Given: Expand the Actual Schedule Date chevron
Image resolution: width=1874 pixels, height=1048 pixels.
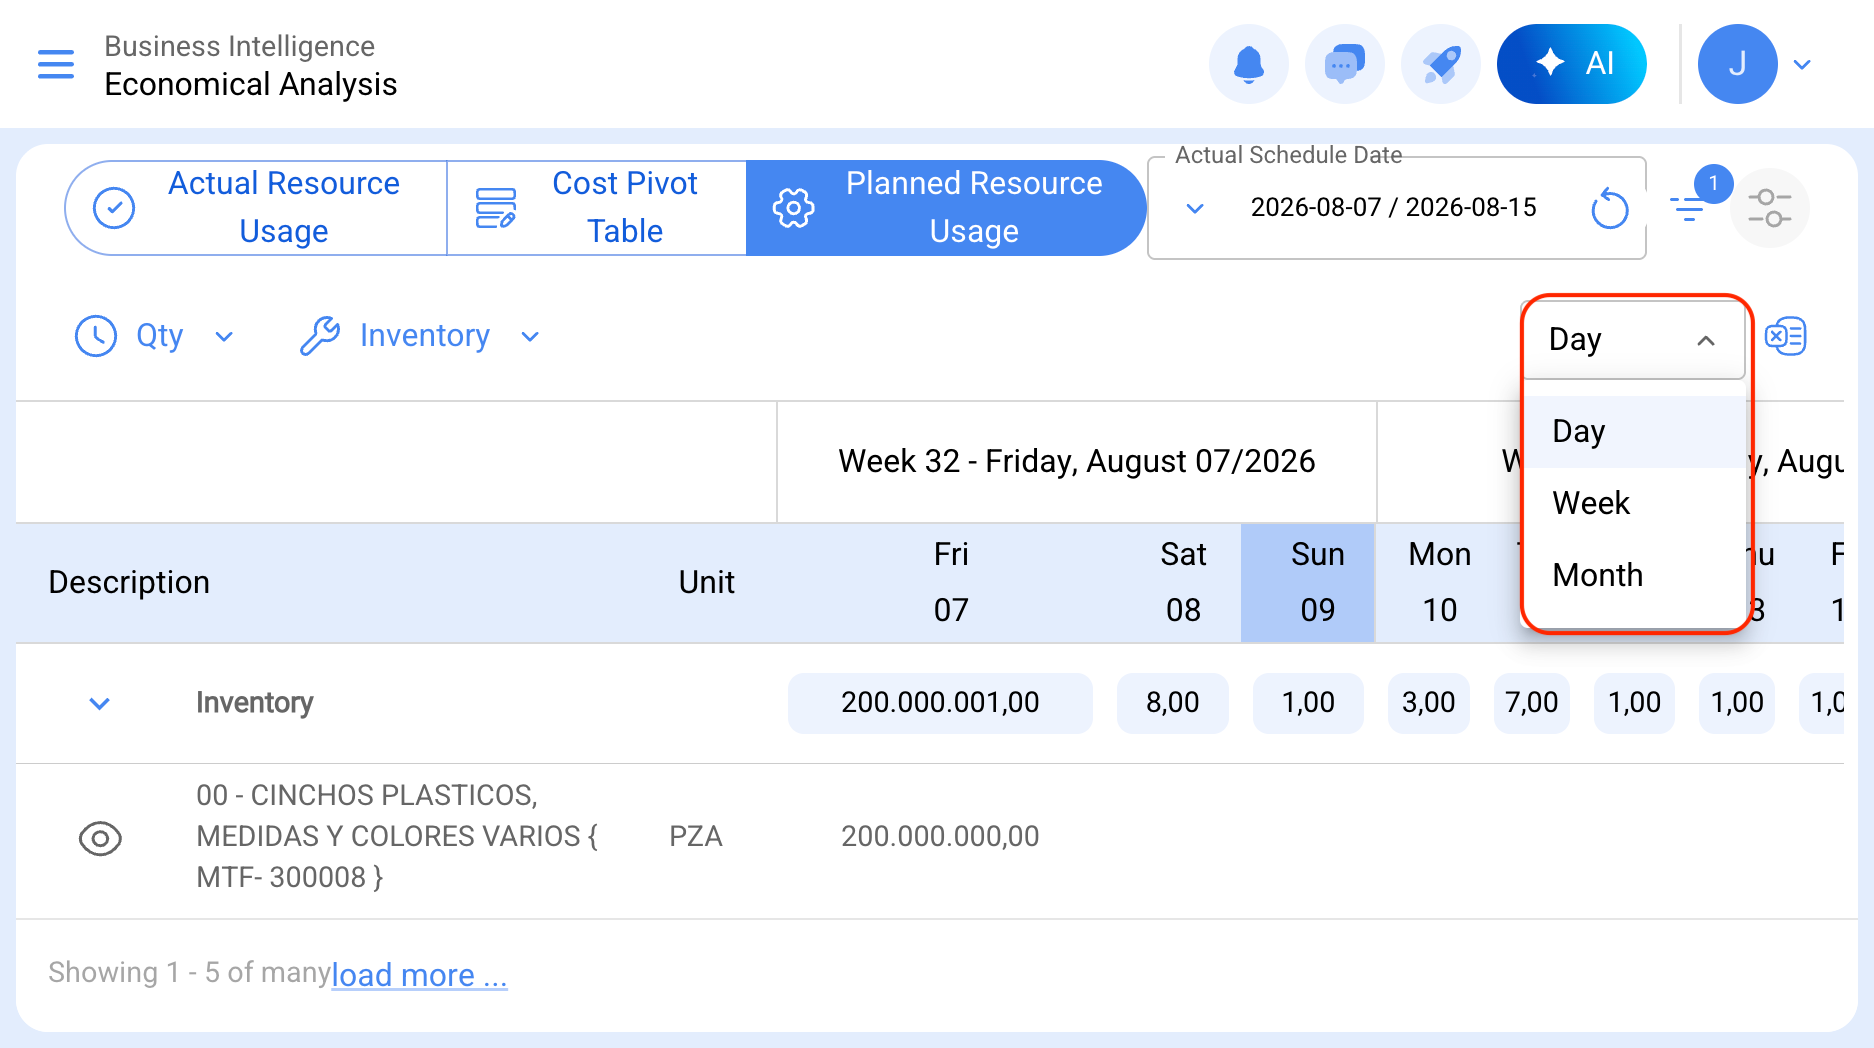Looking at the screenshot, I should [1195, 208].
